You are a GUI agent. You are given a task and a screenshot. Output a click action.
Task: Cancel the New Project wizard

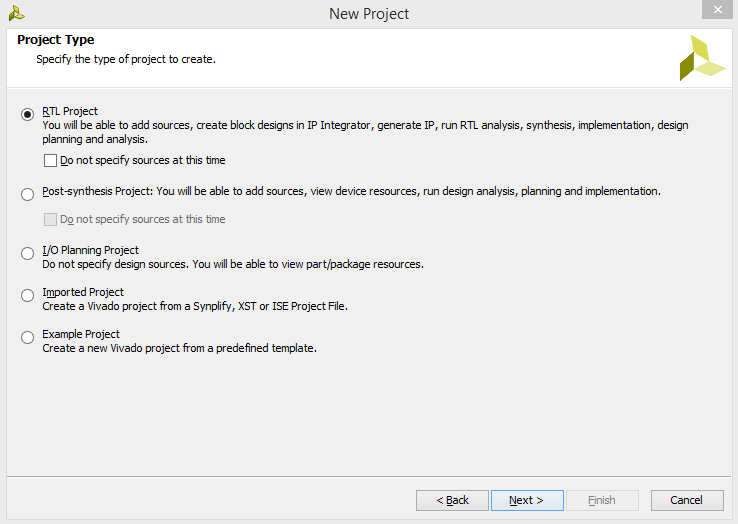pyautogui.click(x=687, y=500)
